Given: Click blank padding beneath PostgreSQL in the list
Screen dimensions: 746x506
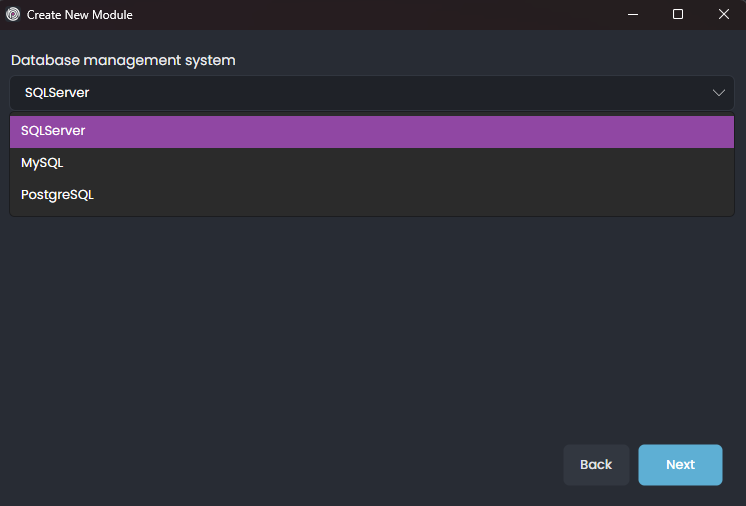Looking at the screenshot, I should point(372,212).
